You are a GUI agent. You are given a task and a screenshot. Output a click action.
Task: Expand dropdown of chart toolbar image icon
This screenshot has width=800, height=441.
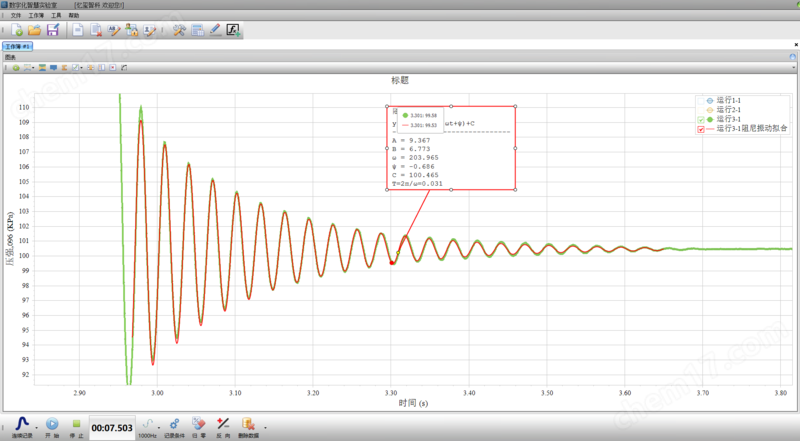[33, 68]
